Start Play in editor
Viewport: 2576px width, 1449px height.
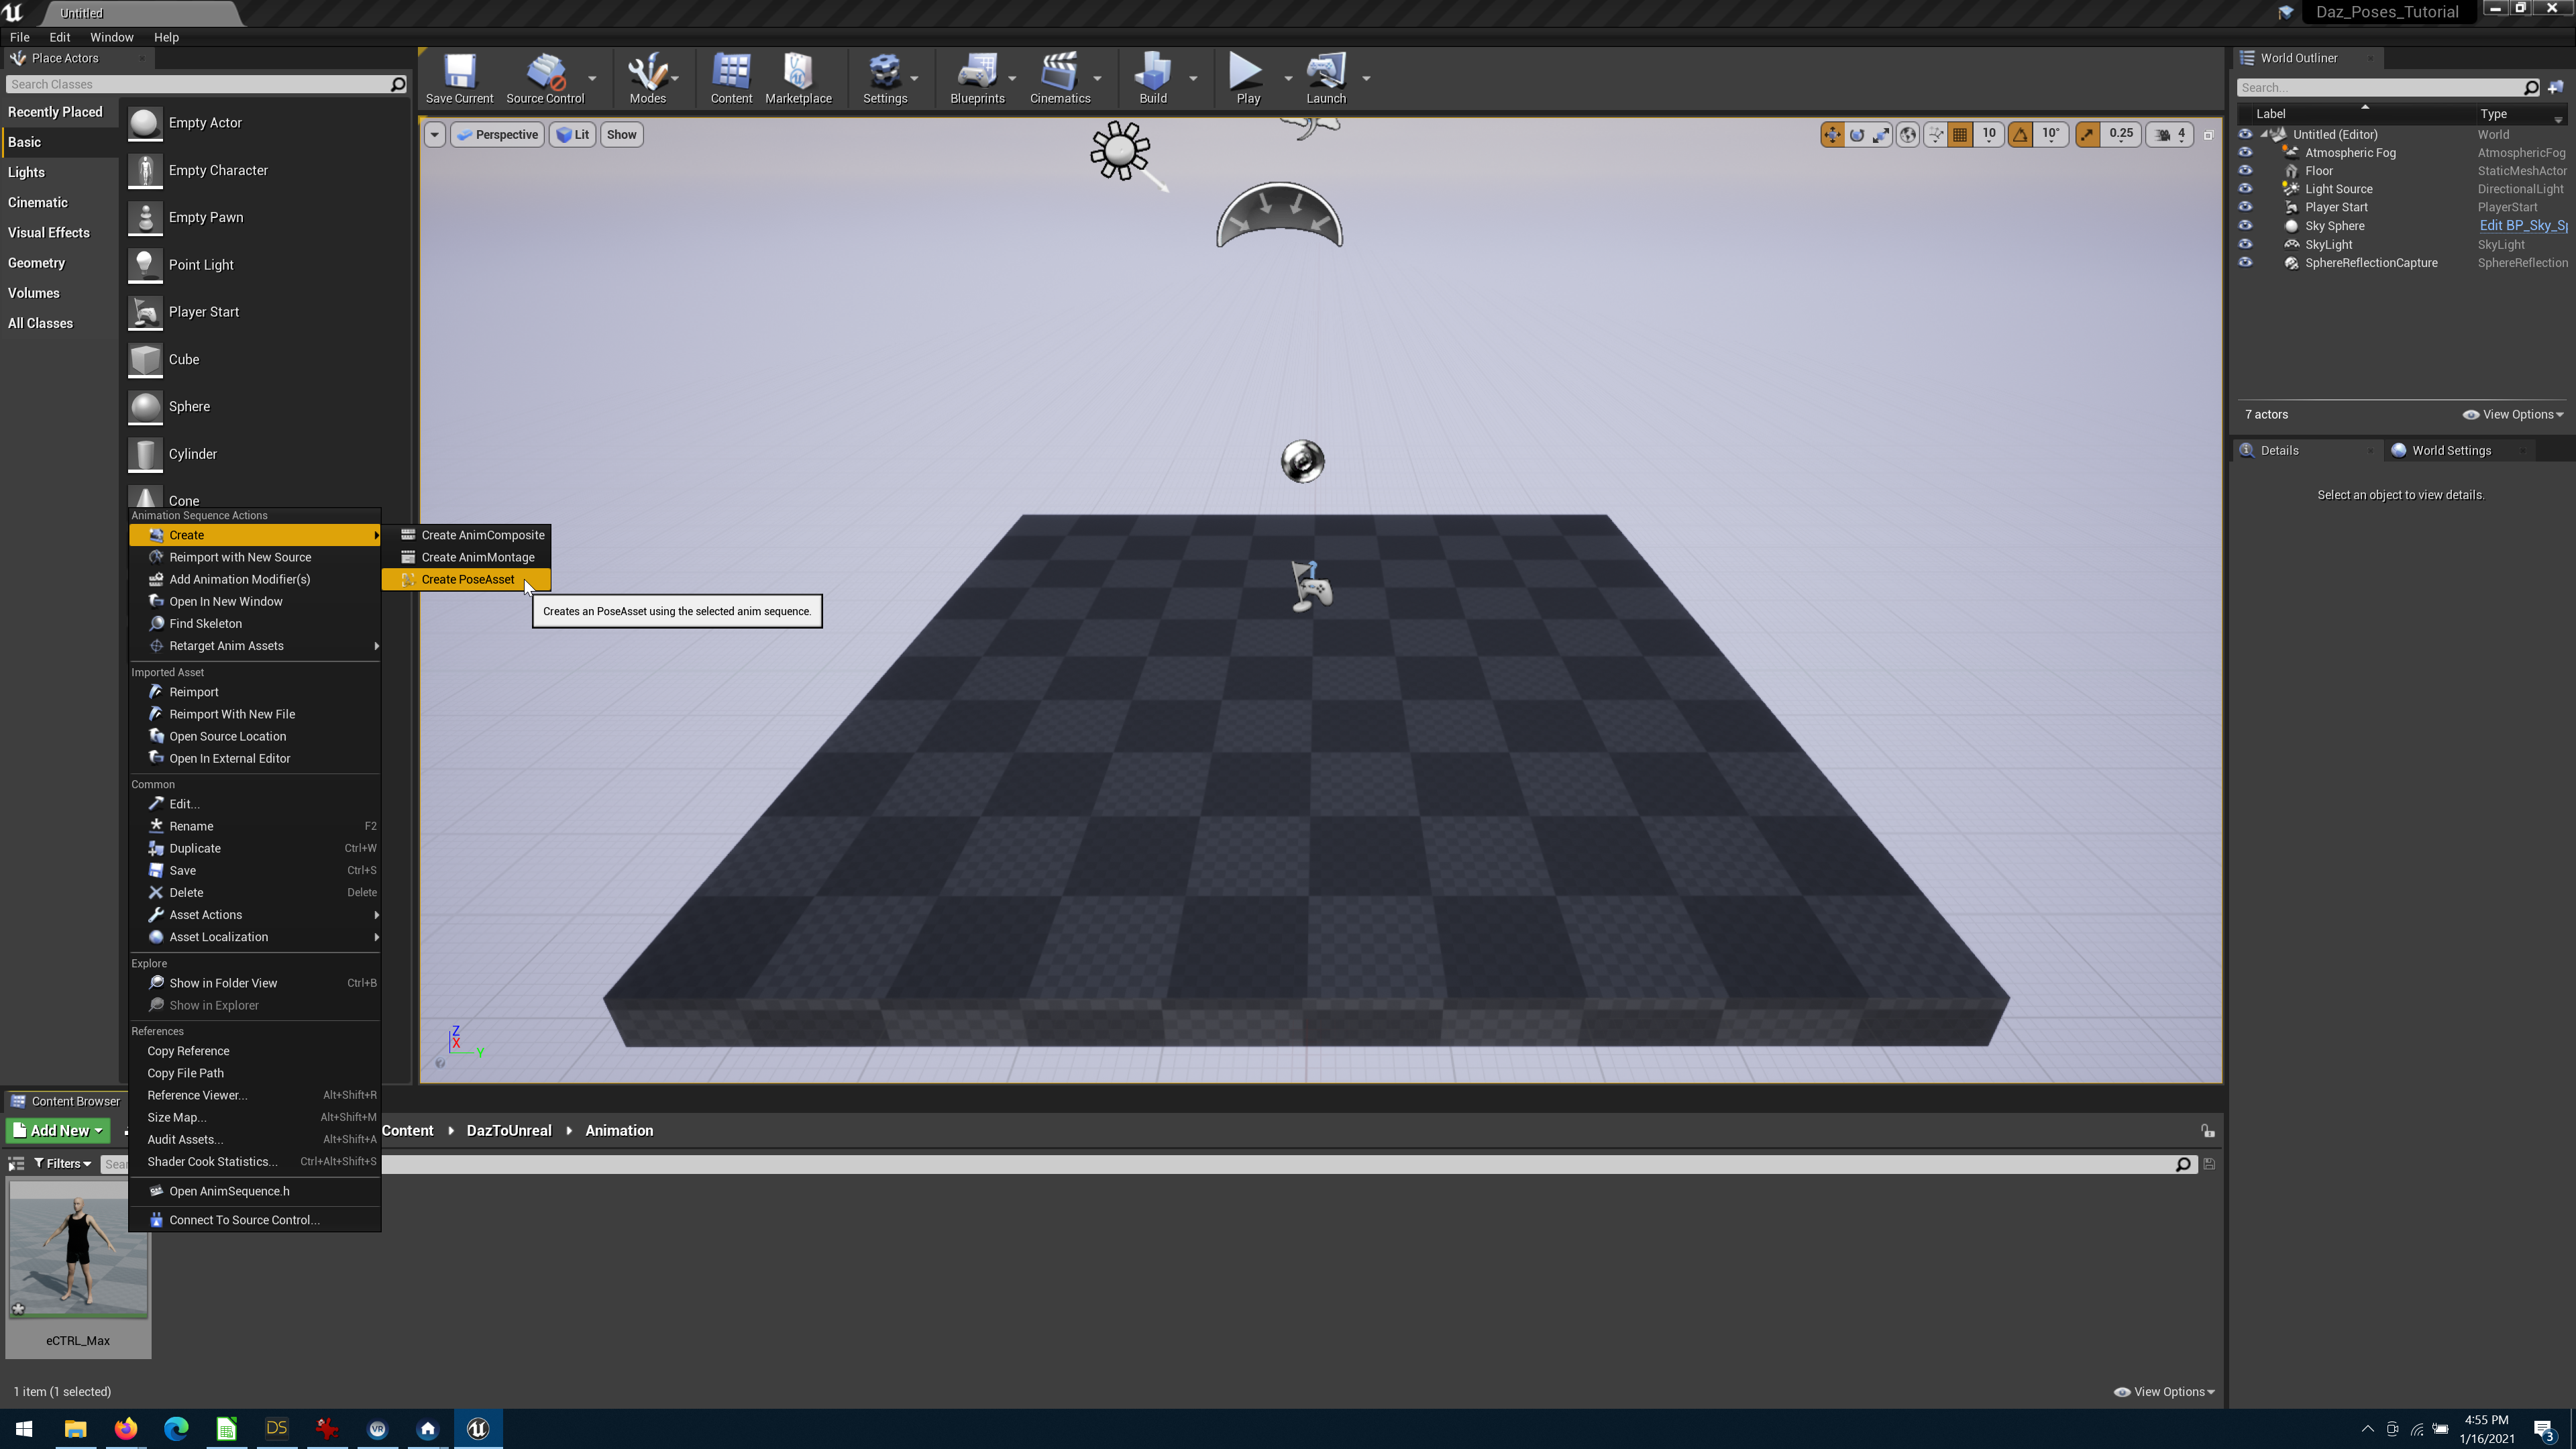point(1247,78)
